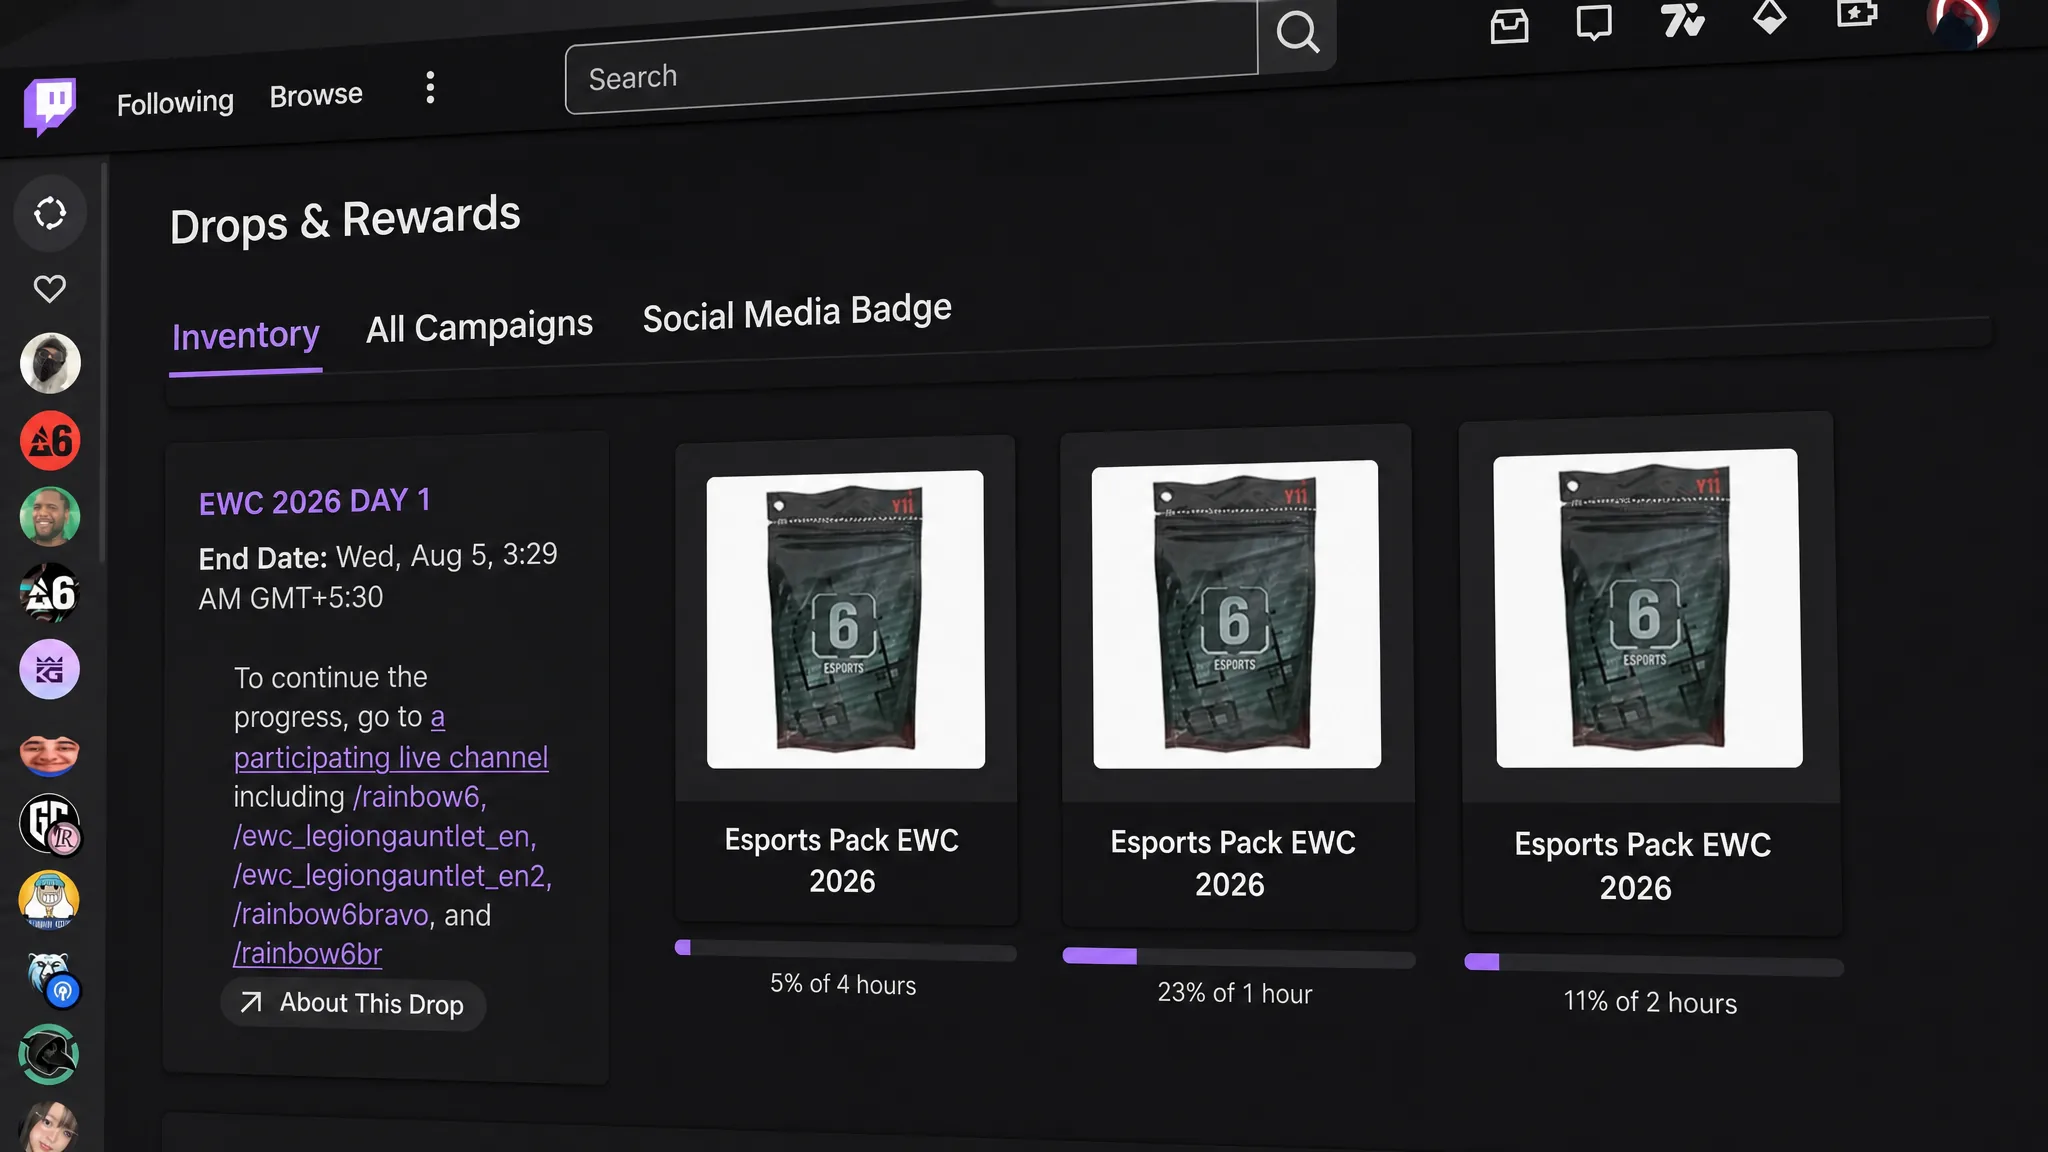Click the "5% of 4 hours" label
2048x1152 pixels.
(843, 984)
